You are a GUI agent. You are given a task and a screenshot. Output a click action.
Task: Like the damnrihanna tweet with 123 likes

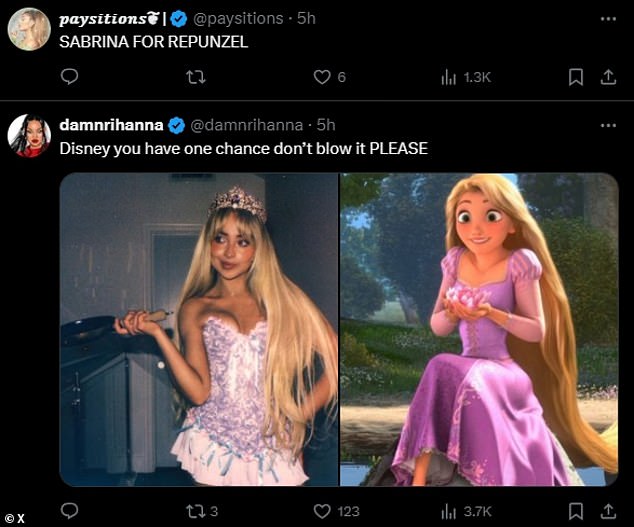pyautogui.click(x=336, y=511)
